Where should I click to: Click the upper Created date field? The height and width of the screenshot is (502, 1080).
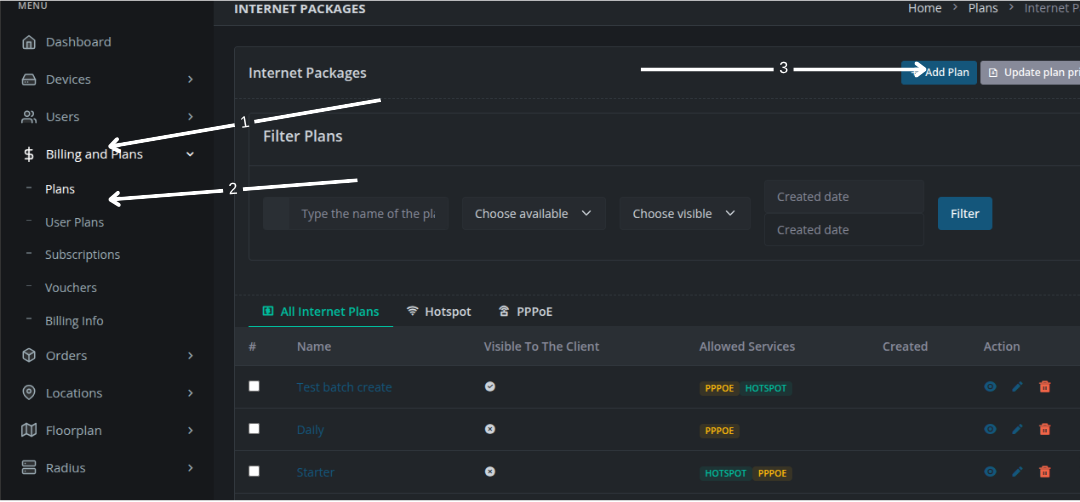(844, 197)
